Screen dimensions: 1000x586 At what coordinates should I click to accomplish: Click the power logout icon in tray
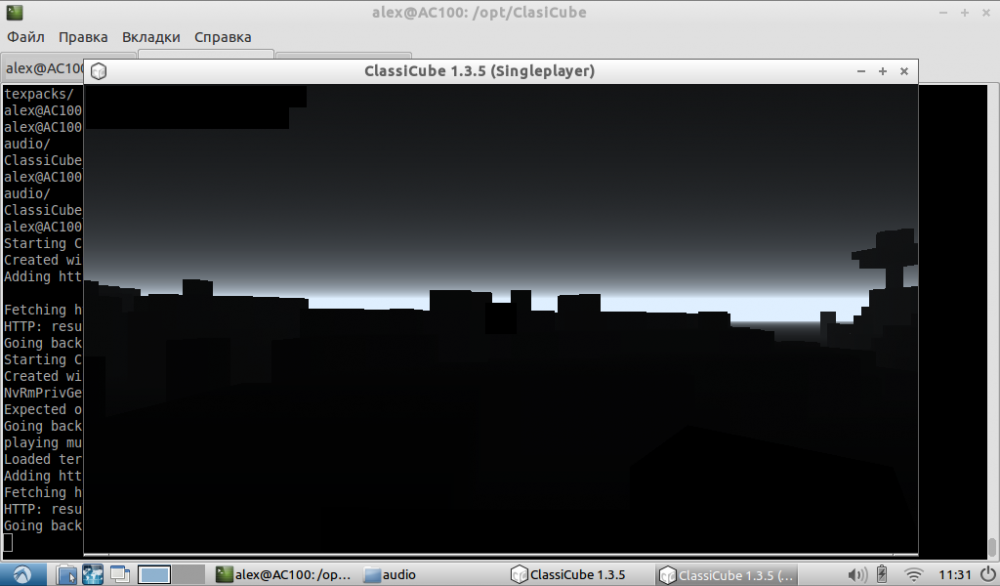tap(988, 575)
